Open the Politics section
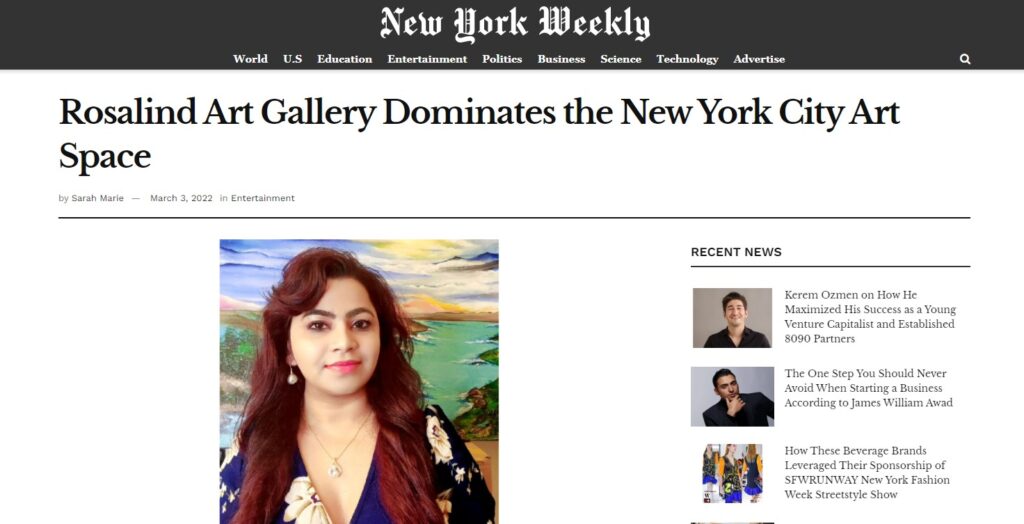1024x524 pixels. (502, 59)
